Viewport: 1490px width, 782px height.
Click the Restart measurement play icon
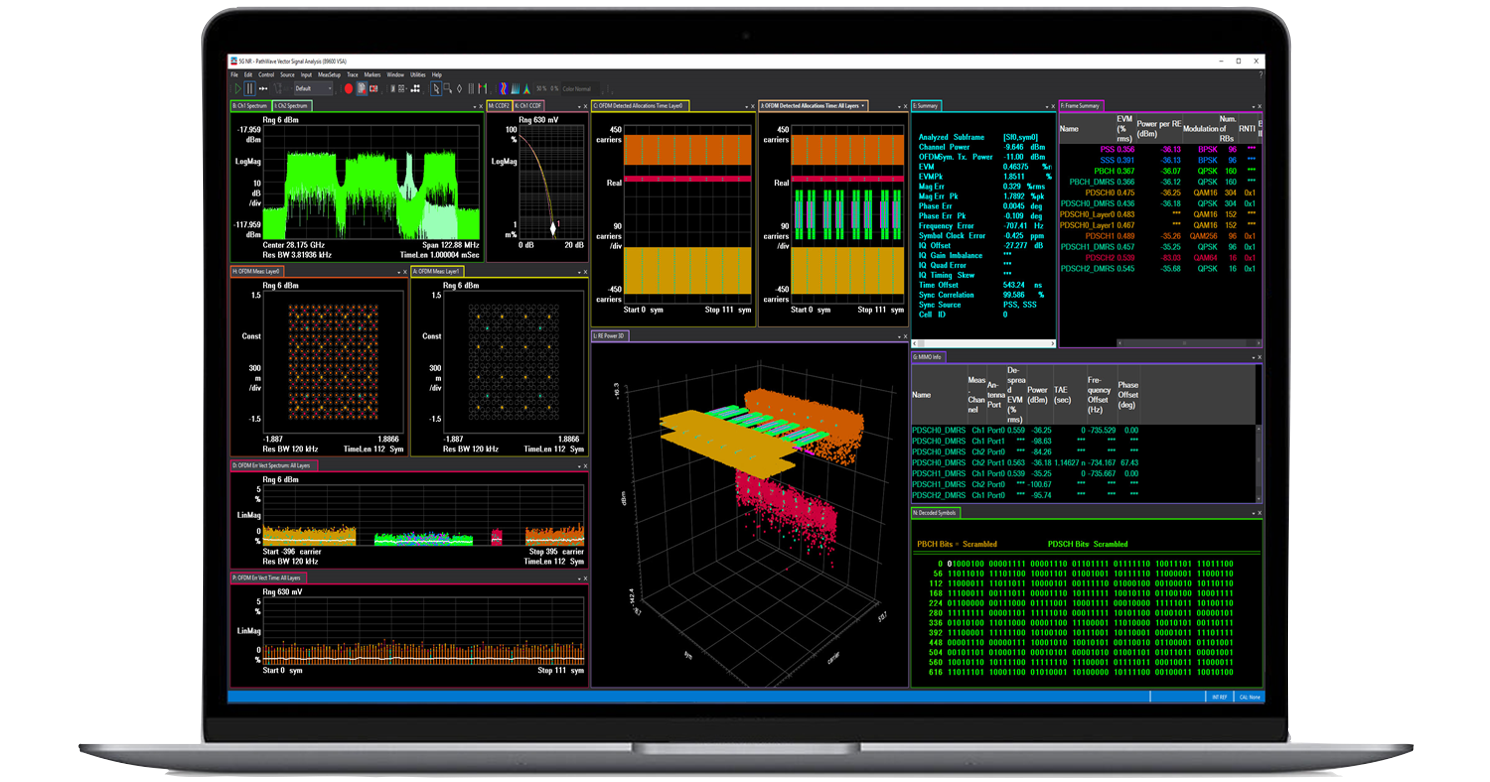pyautogui.click(x=239, y=88)
